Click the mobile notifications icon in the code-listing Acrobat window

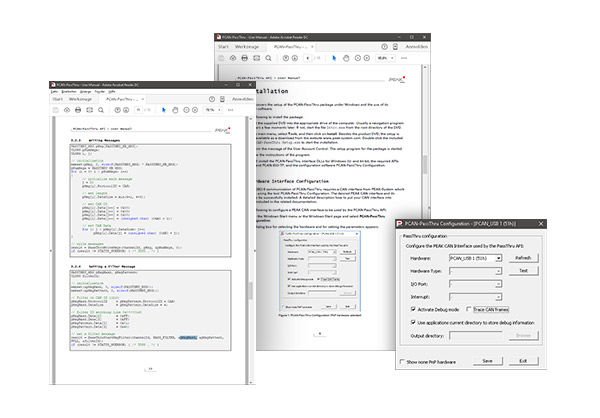tap(222, 99)
